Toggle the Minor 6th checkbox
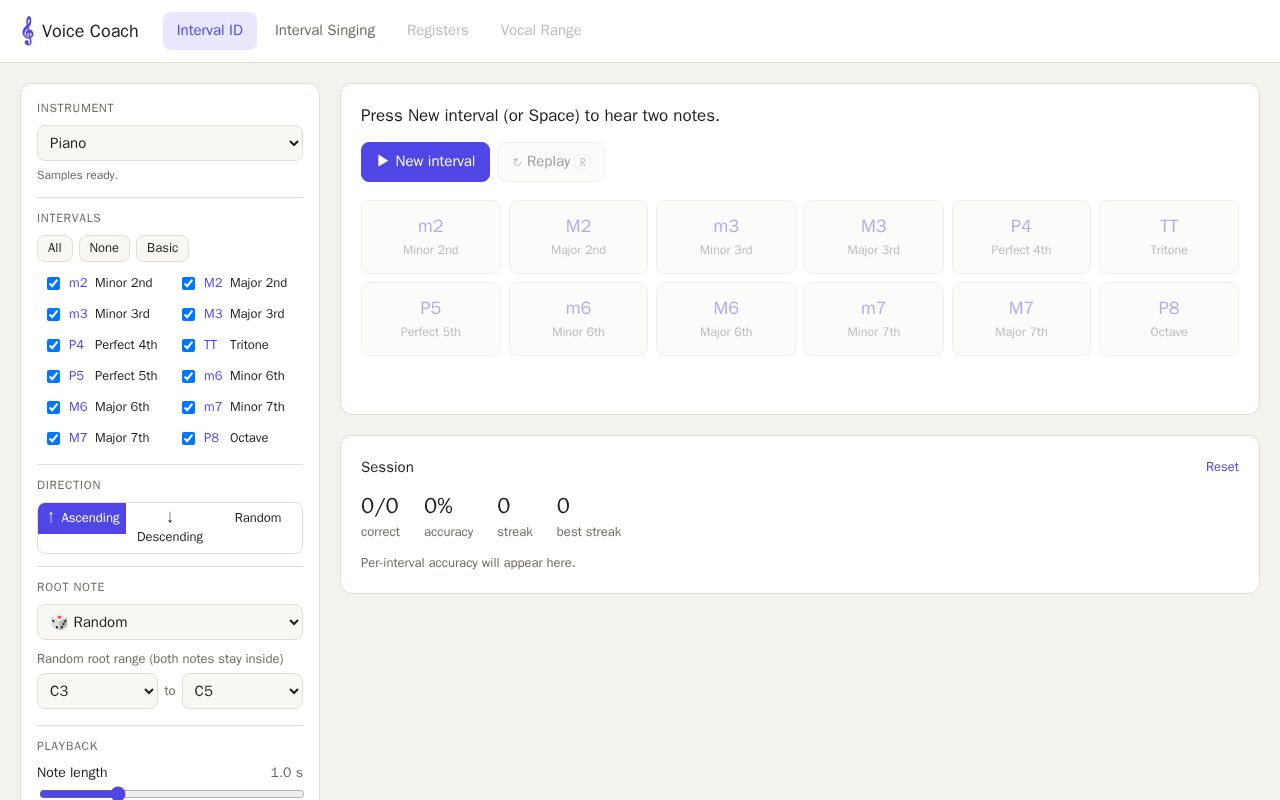The image size is (1280, 800). pos(188,376)
